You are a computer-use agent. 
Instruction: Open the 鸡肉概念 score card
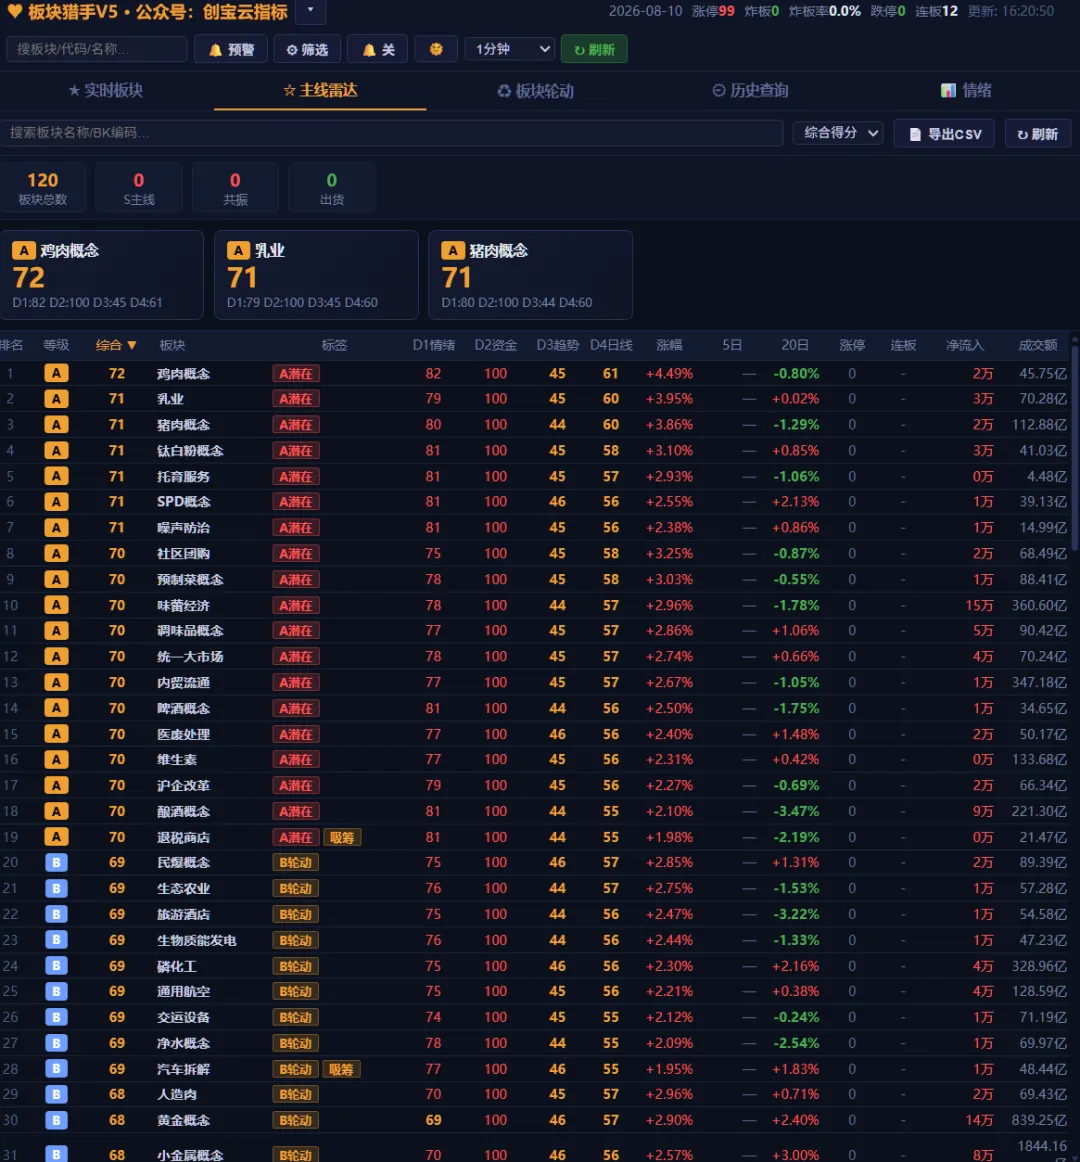coord(102,275)
